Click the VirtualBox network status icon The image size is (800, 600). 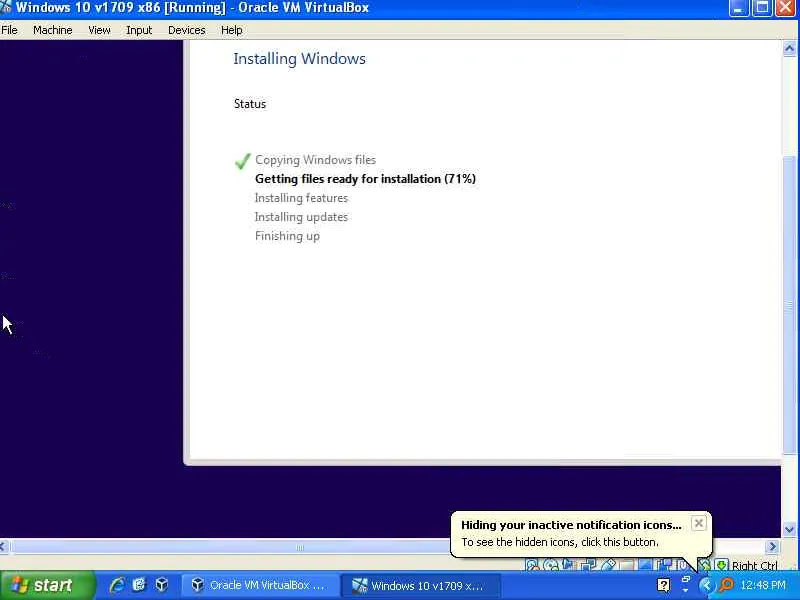click(588, 565)
